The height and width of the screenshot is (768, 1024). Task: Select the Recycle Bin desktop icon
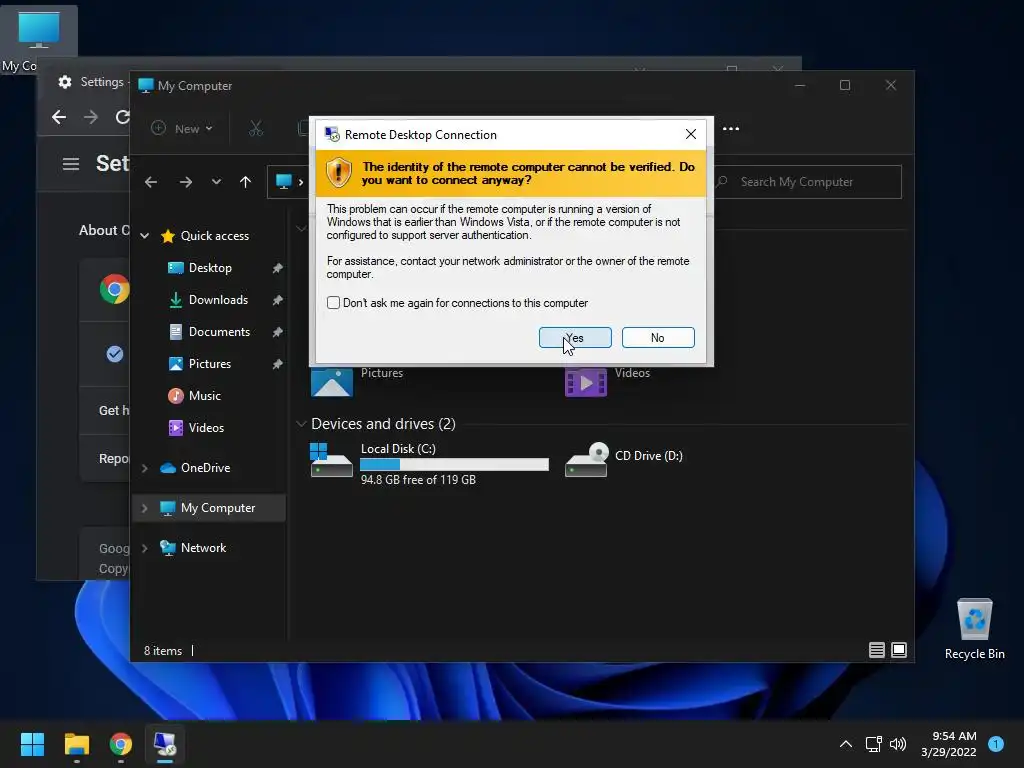(x=974, y=629)
